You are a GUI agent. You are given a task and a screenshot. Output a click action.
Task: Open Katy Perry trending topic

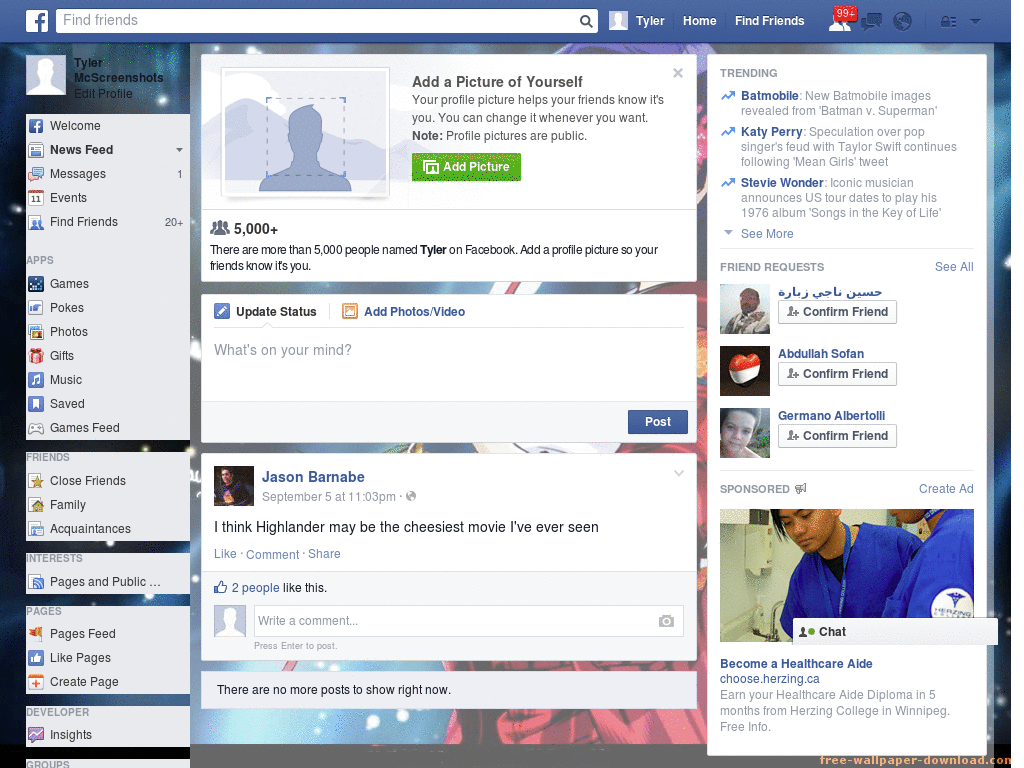pos(771,131)
